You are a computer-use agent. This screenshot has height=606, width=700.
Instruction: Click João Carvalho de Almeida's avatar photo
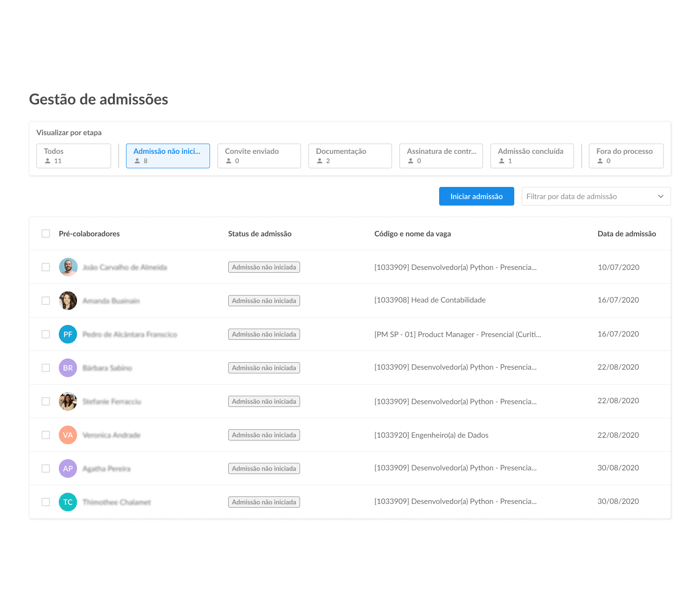[68, 267]
